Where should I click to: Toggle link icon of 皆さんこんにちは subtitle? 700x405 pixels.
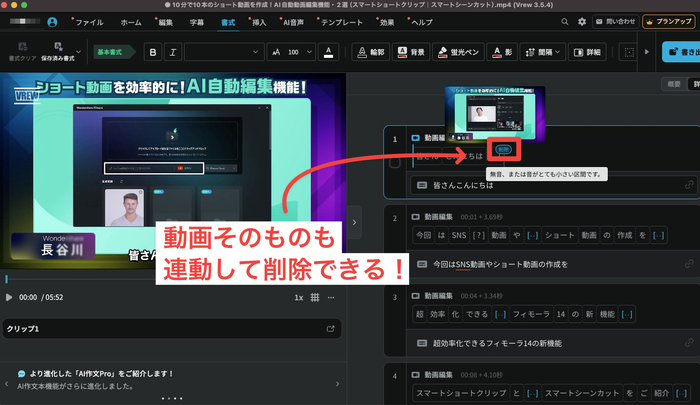pyautogui.click(x=689, y=184)
